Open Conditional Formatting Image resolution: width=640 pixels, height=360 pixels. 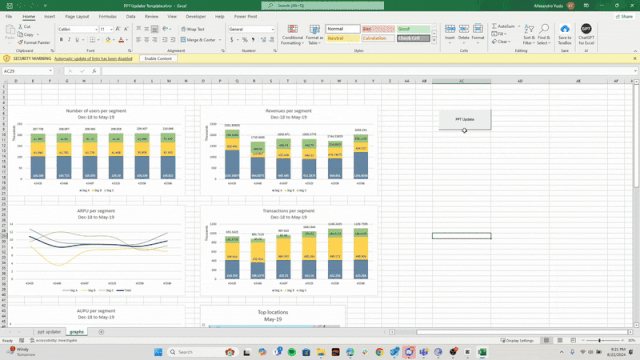pos(292,35)
